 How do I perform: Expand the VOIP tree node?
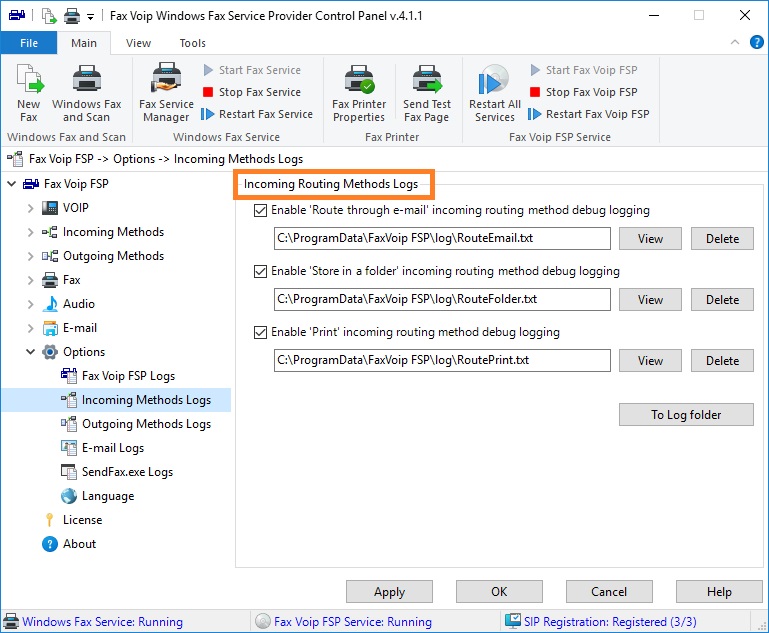[x=30, y=208]
